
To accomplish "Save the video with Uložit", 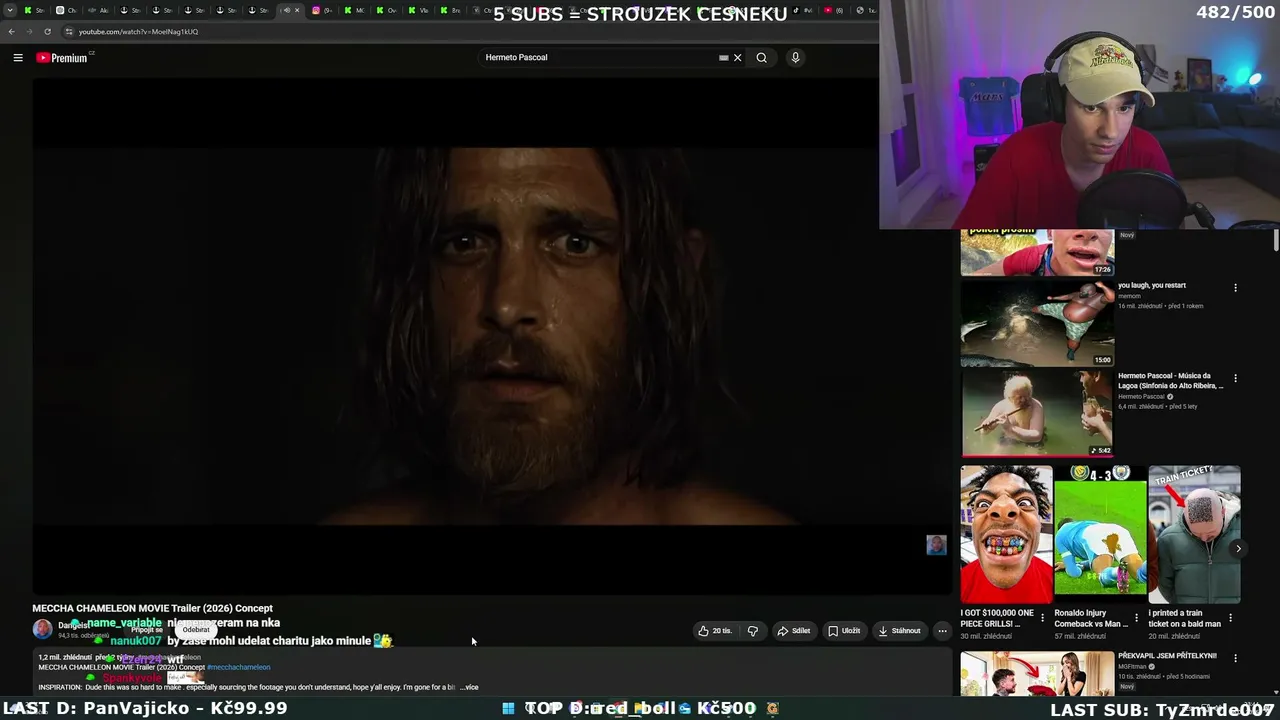I will pos(844,631).
